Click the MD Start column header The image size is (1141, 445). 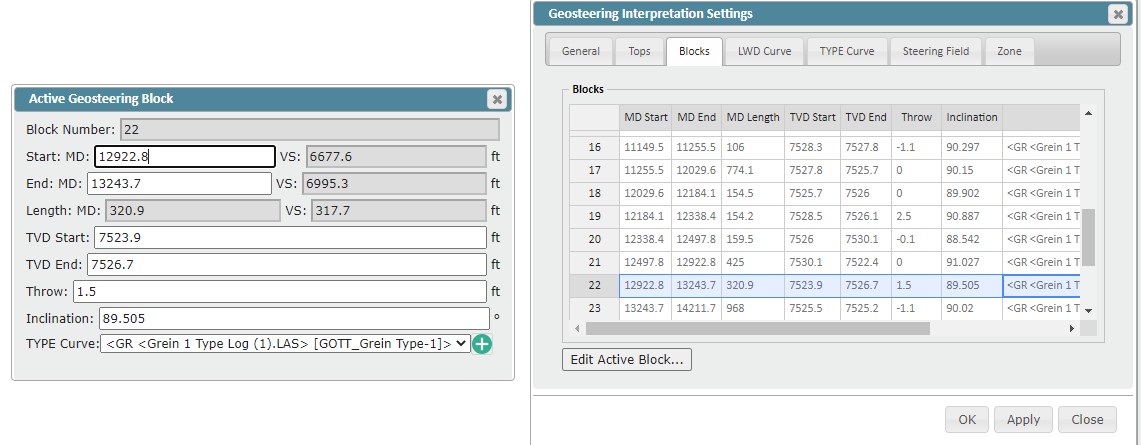(645, 117)
